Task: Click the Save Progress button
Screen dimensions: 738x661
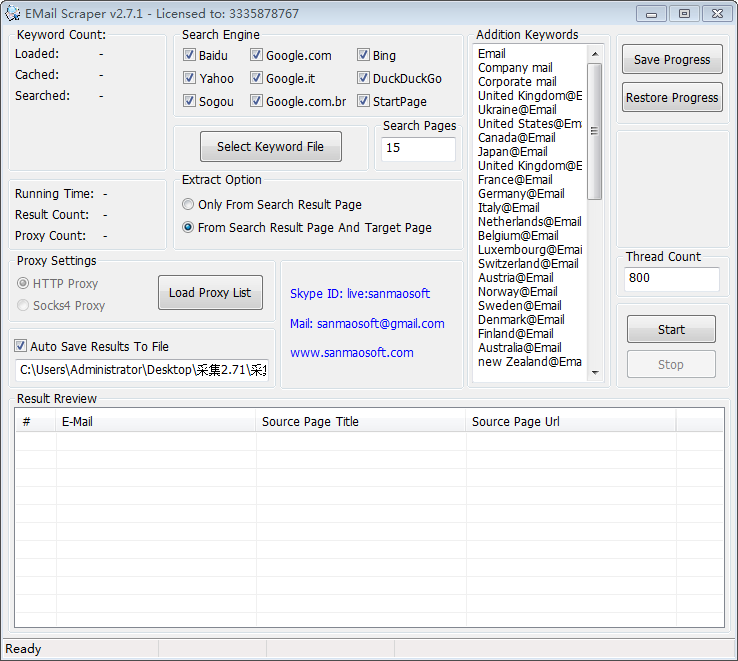Action: [x=671, y=60]
